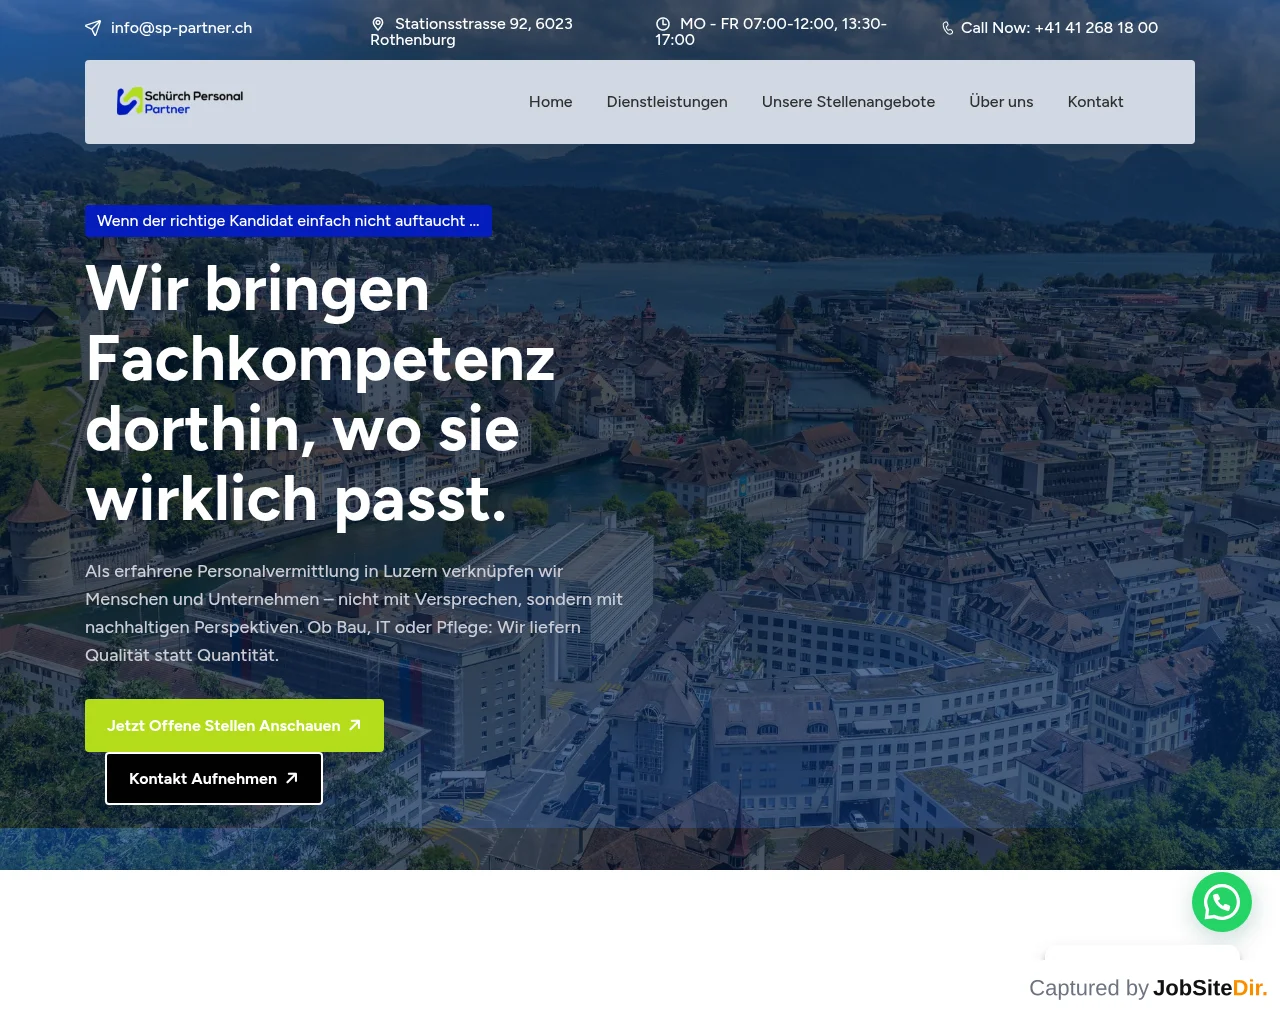The height and width of the screenshot is (1018, 1280).
Task: Click the 'Wir bringen Fachkompetenz' headline
Action: coord(320,394)
